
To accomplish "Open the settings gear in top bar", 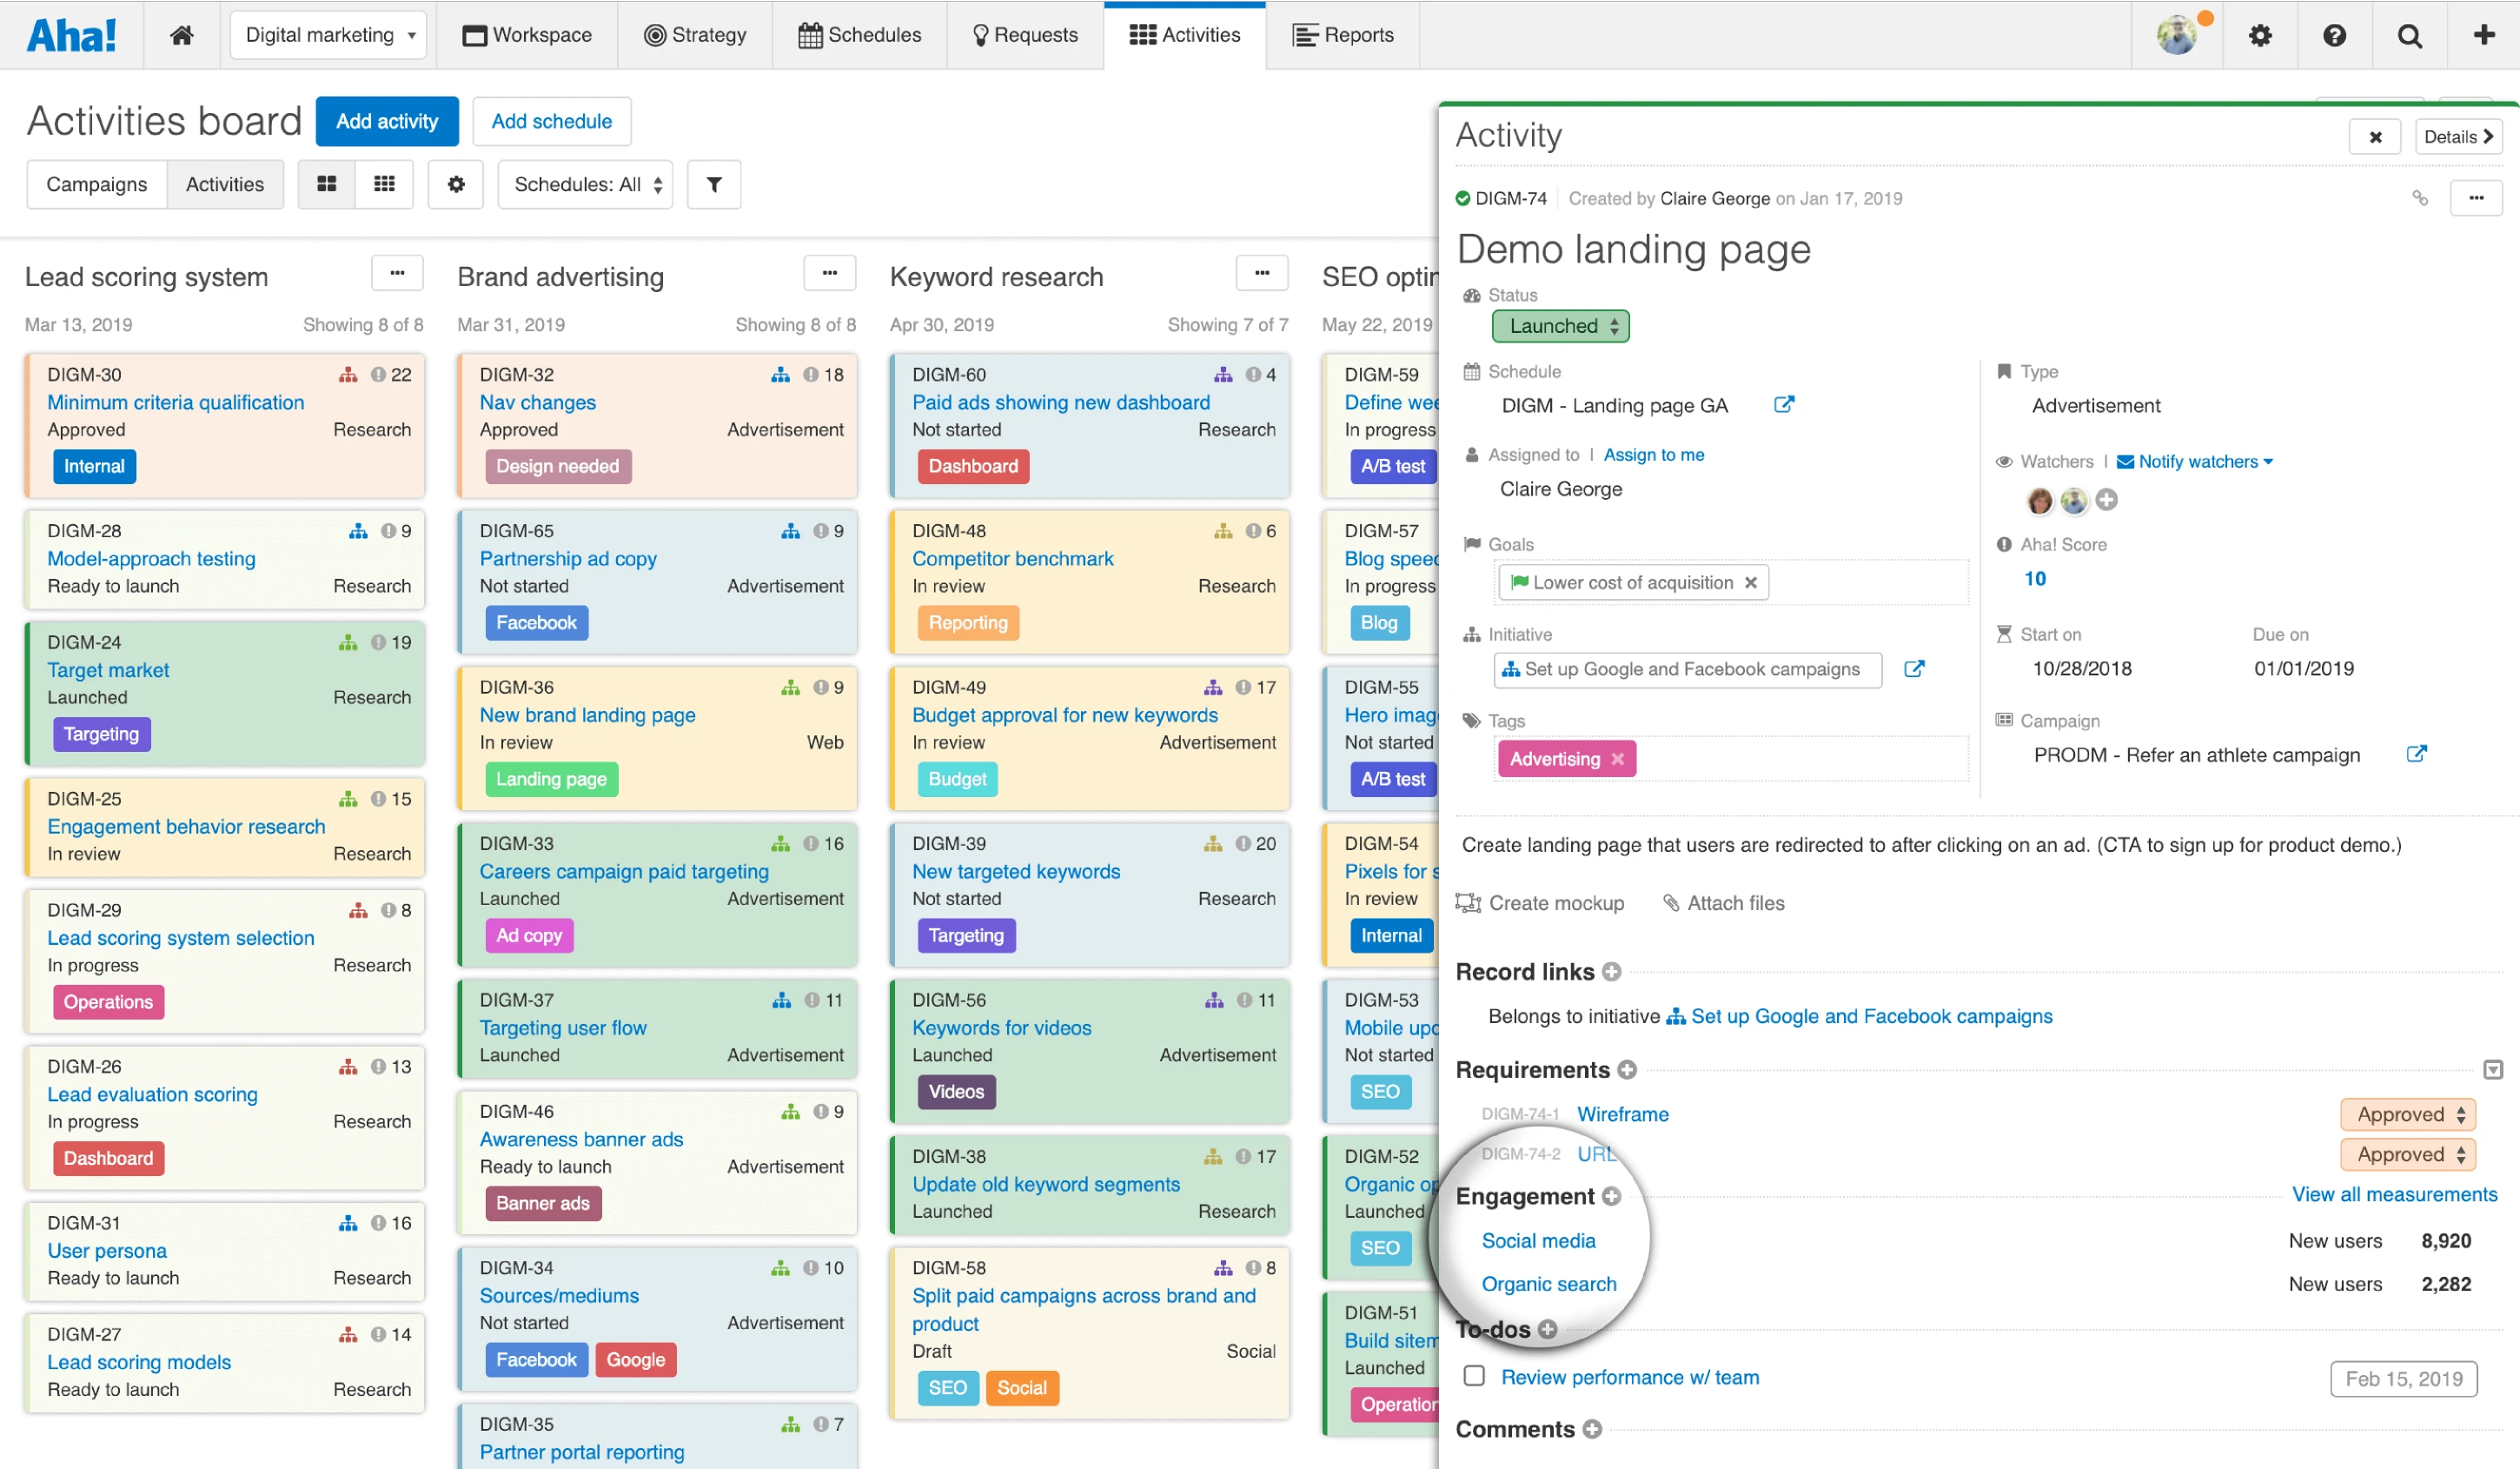I will (2260, 35).
